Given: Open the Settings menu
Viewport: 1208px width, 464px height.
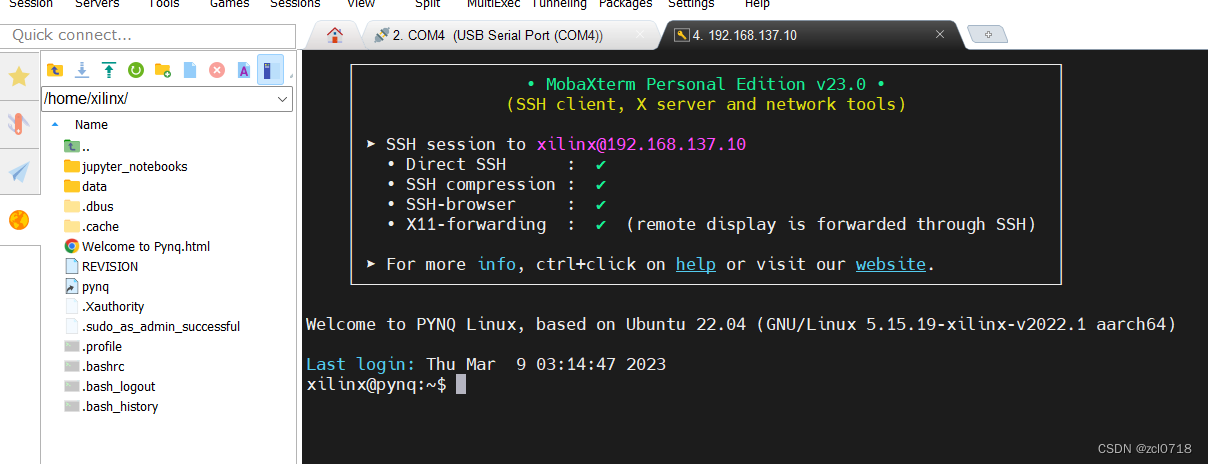Looking at the screenshot, I should (x=691, y=4).
